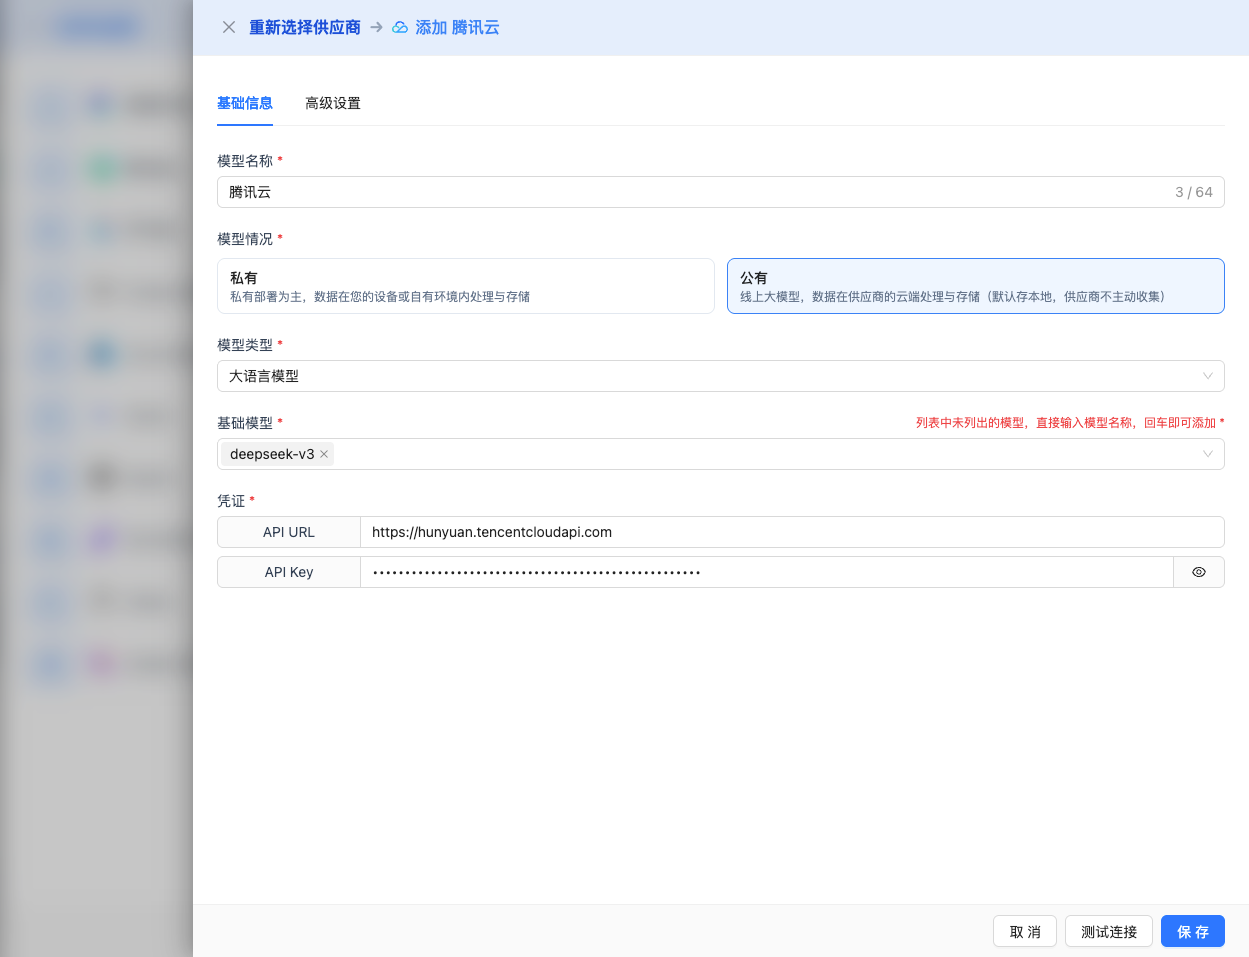Click 重新选择供应商 to reselect provider
The height and width of the screenshot is (957, 1249).
point(304,27)
